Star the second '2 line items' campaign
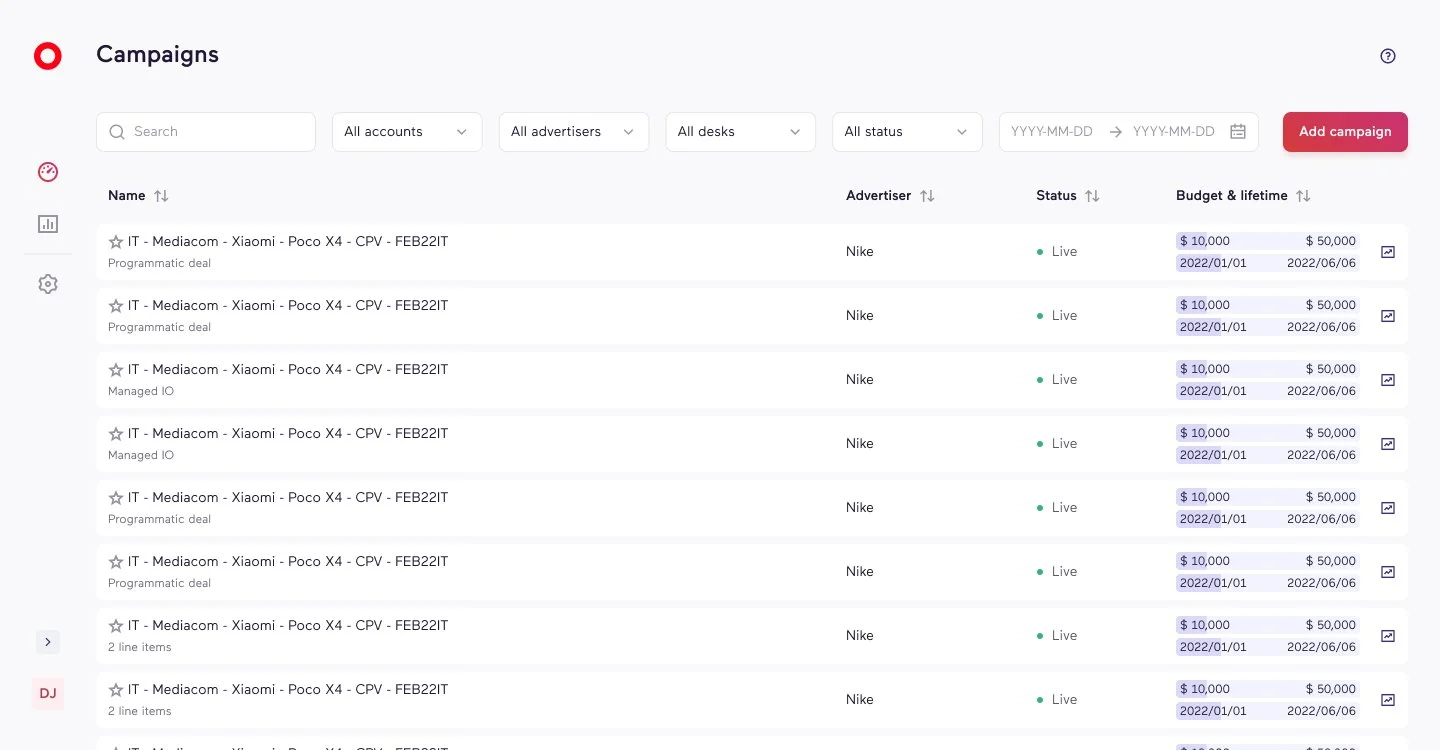This screenshot has height=750, width=1440. pos(116,690)
